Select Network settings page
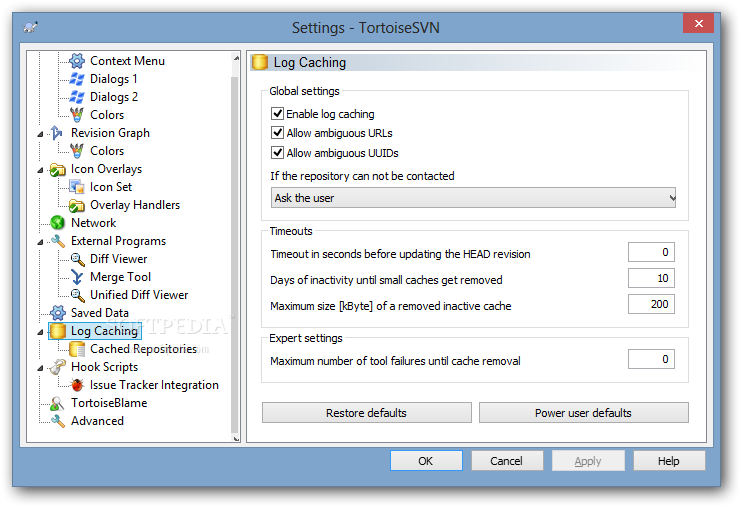 (x=94, y=223)
